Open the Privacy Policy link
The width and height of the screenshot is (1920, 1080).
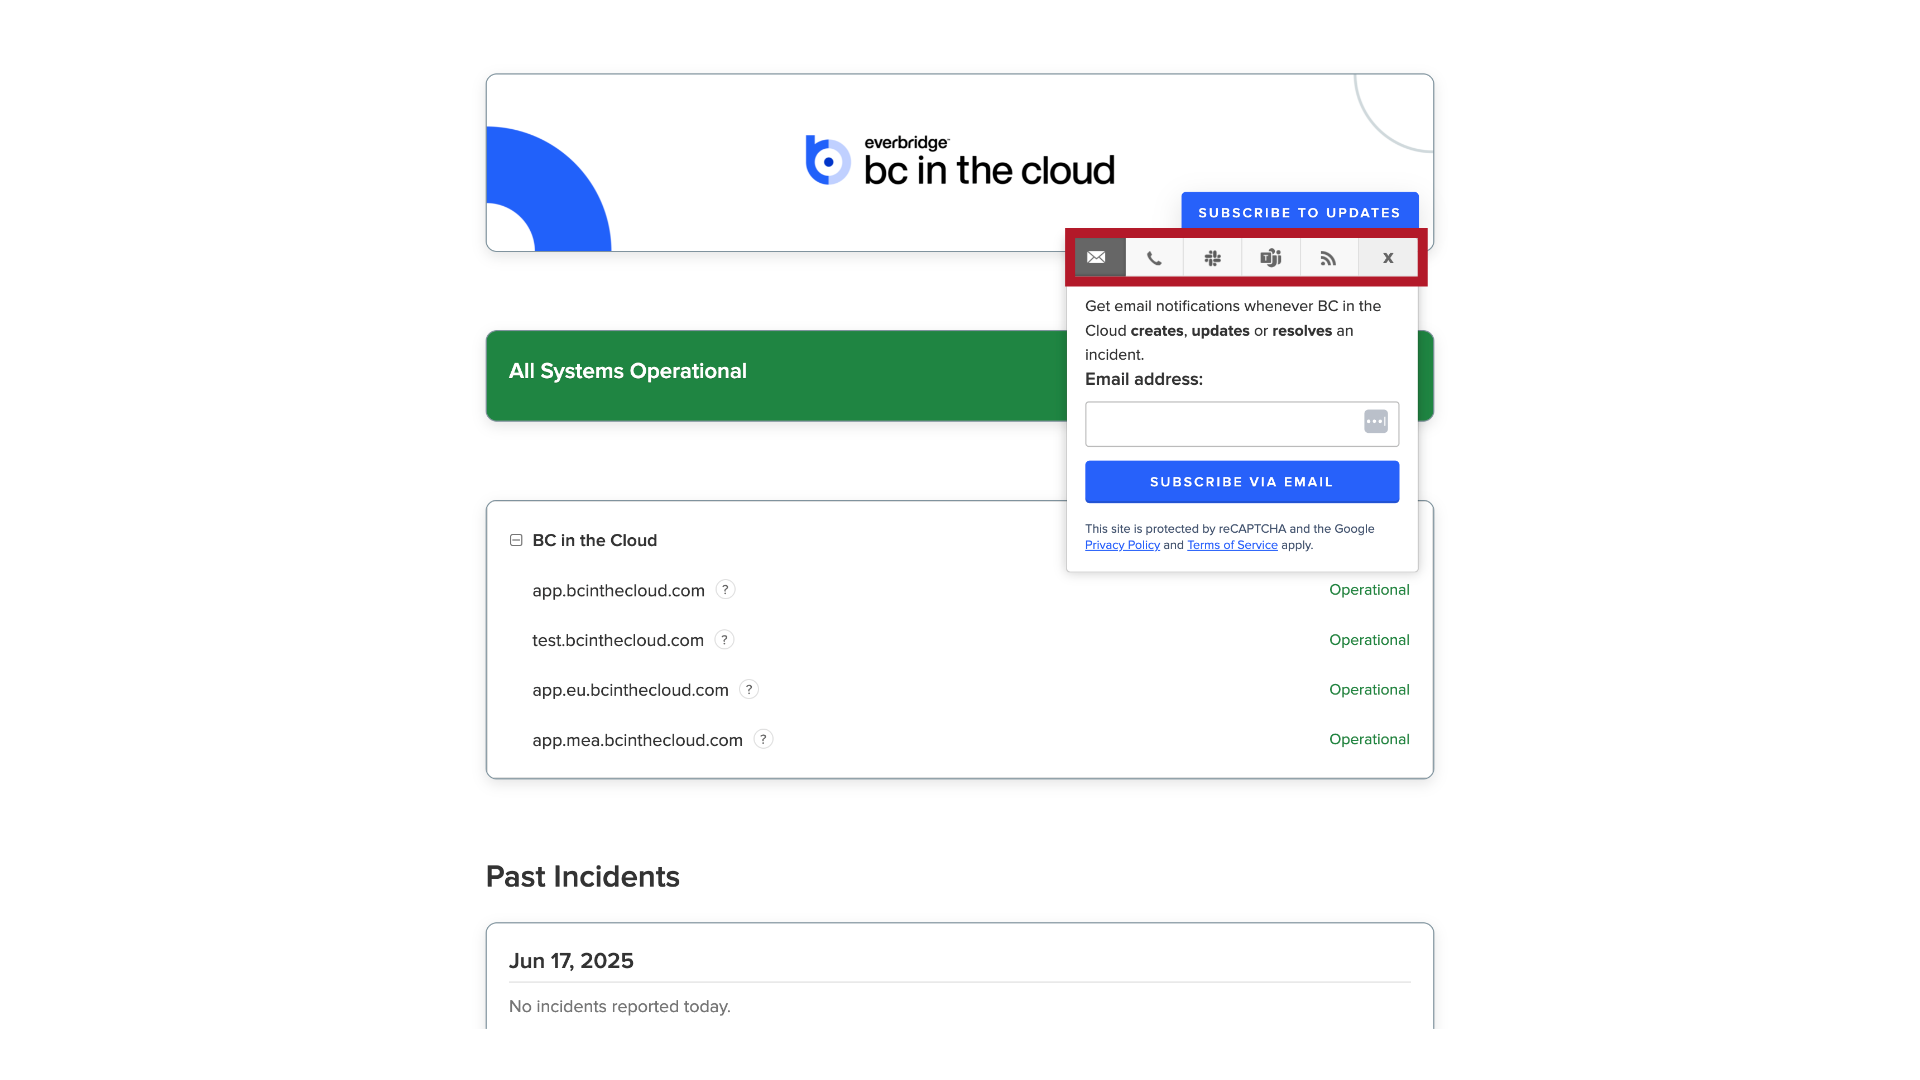coord(1122,545)
